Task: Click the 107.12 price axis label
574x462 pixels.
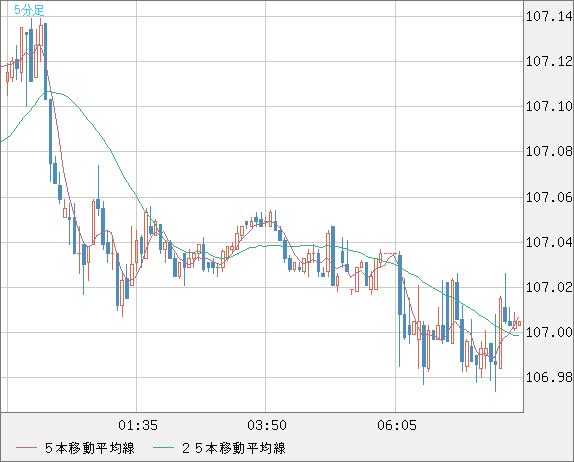Action: pos(549,61)
